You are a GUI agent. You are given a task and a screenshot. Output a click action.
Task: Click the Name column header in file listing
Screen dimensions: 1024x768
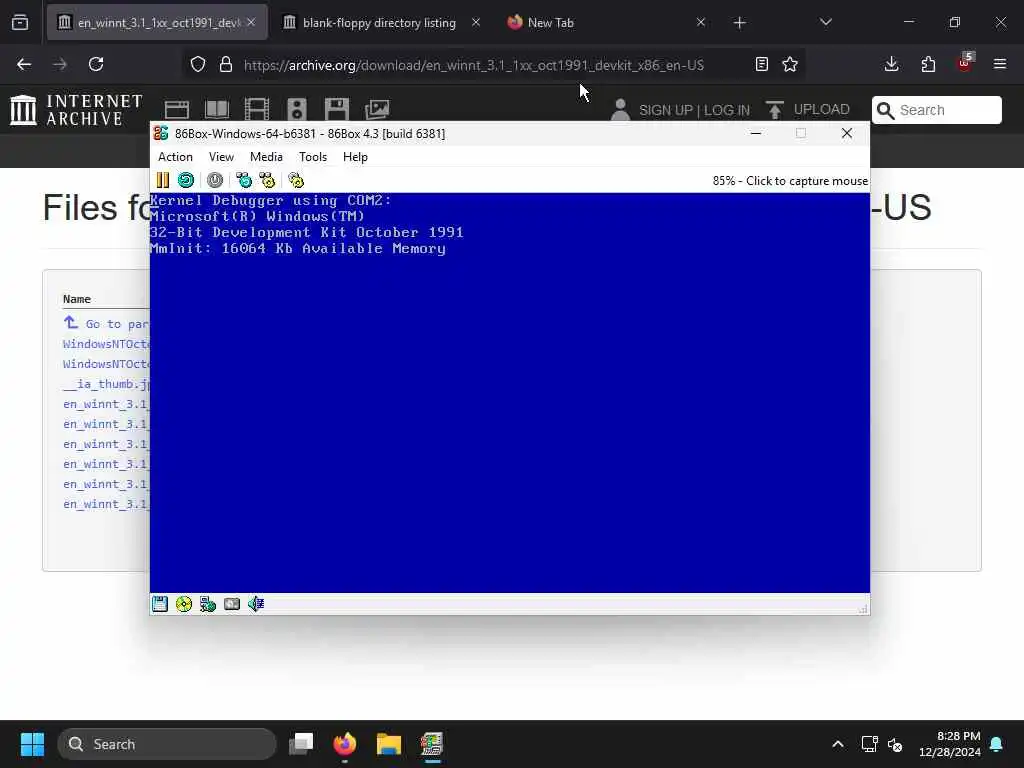click(76, 298)
